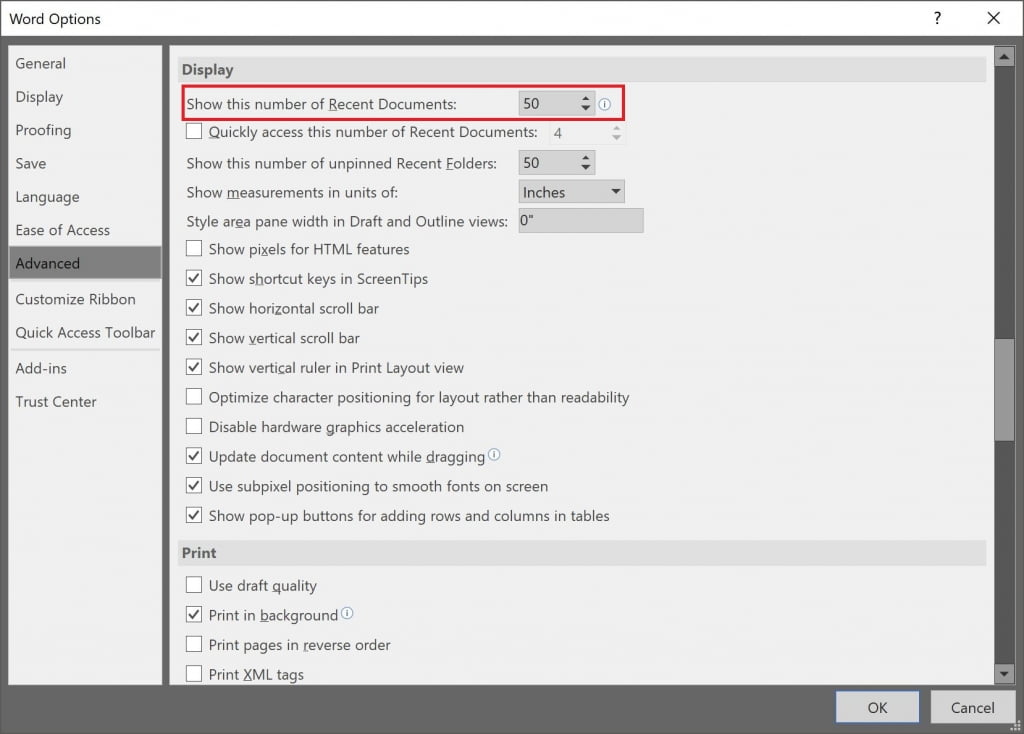
Task: Enable Print pages in reverse order
Action: 194,644
